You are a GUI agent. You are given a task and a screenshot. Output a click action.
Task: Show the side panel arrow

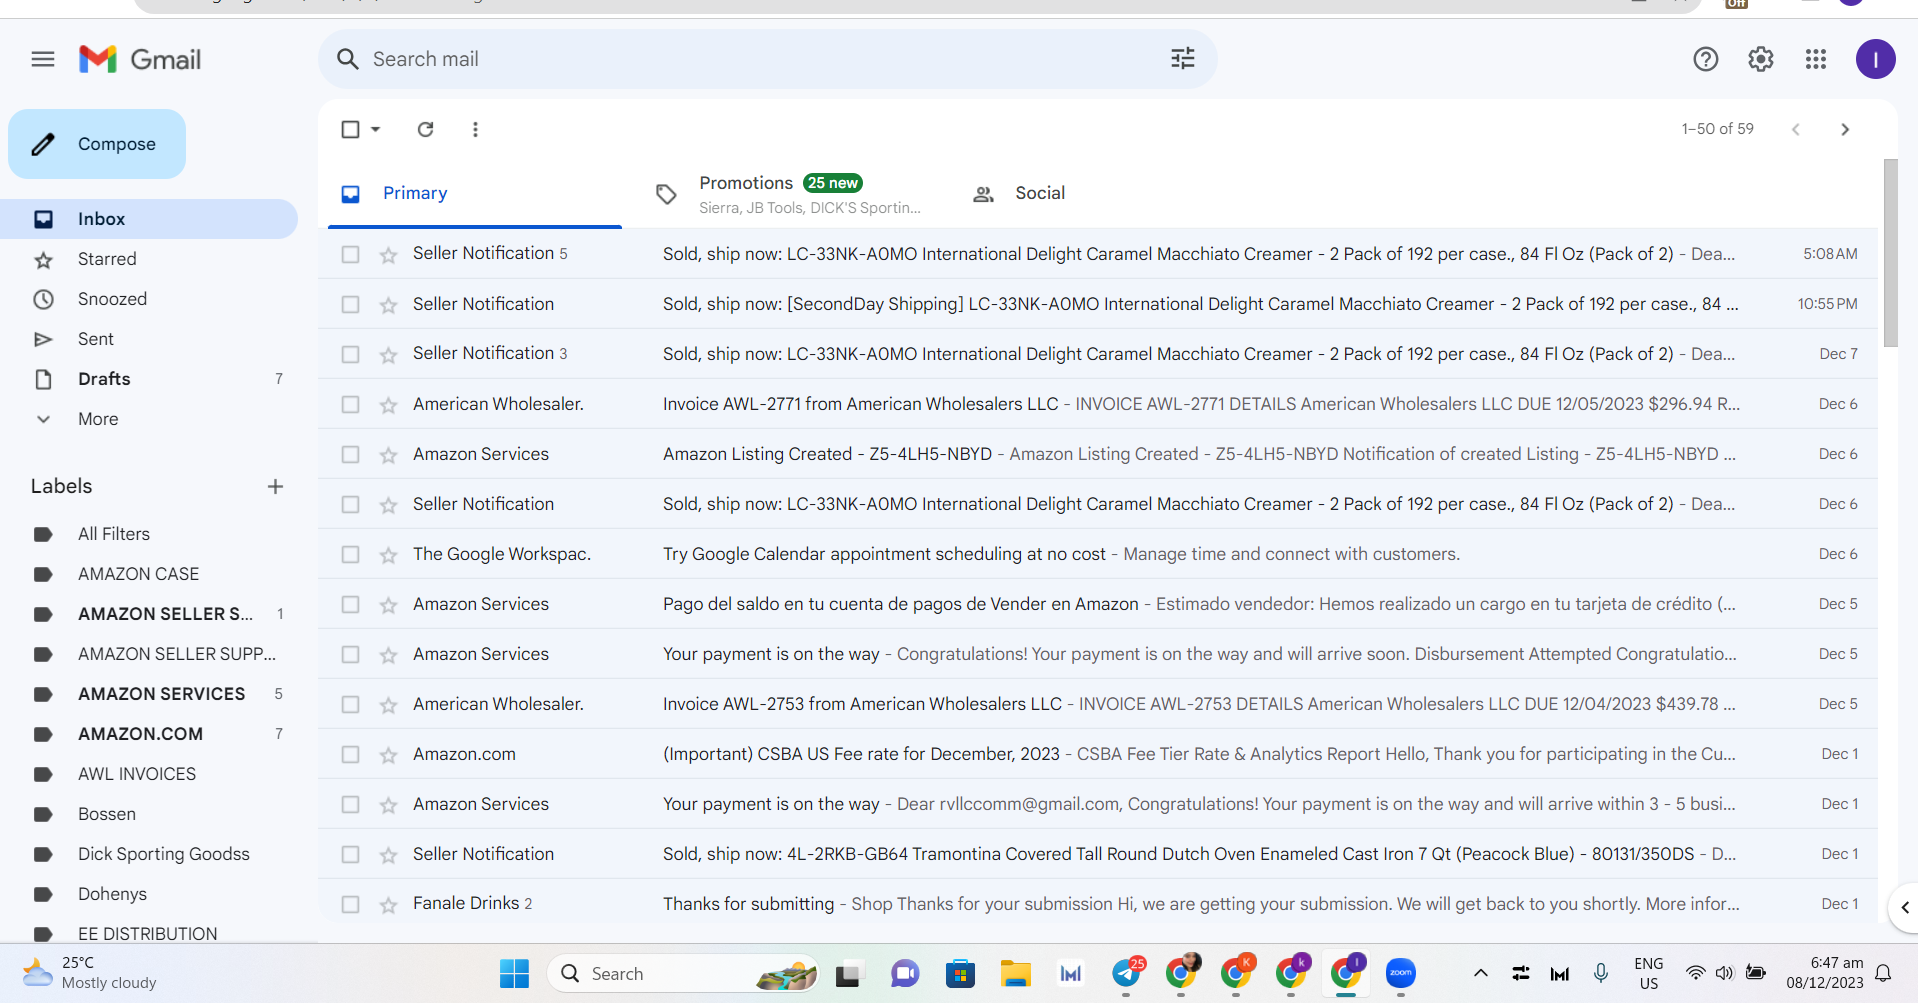pyautogui.click(x=1904, y=908)
